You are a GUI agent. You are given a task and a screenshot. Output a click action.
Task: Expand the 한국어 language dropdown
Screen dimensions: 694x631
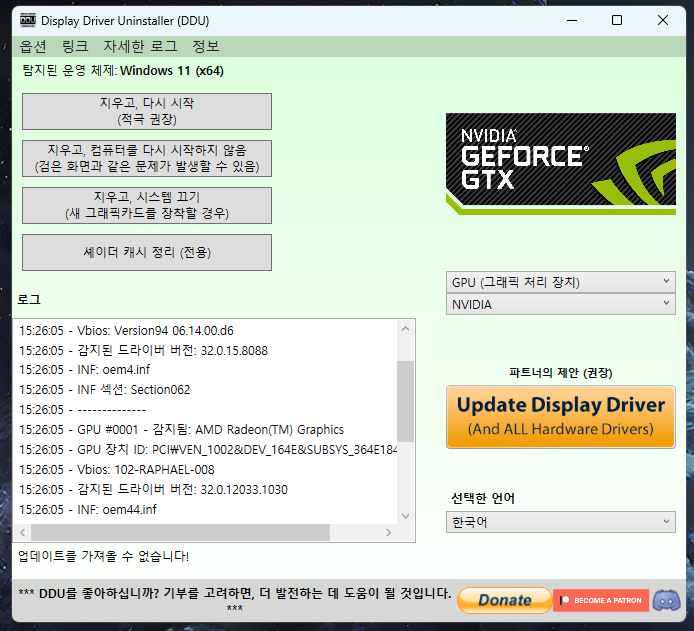(x=561, y=522)
